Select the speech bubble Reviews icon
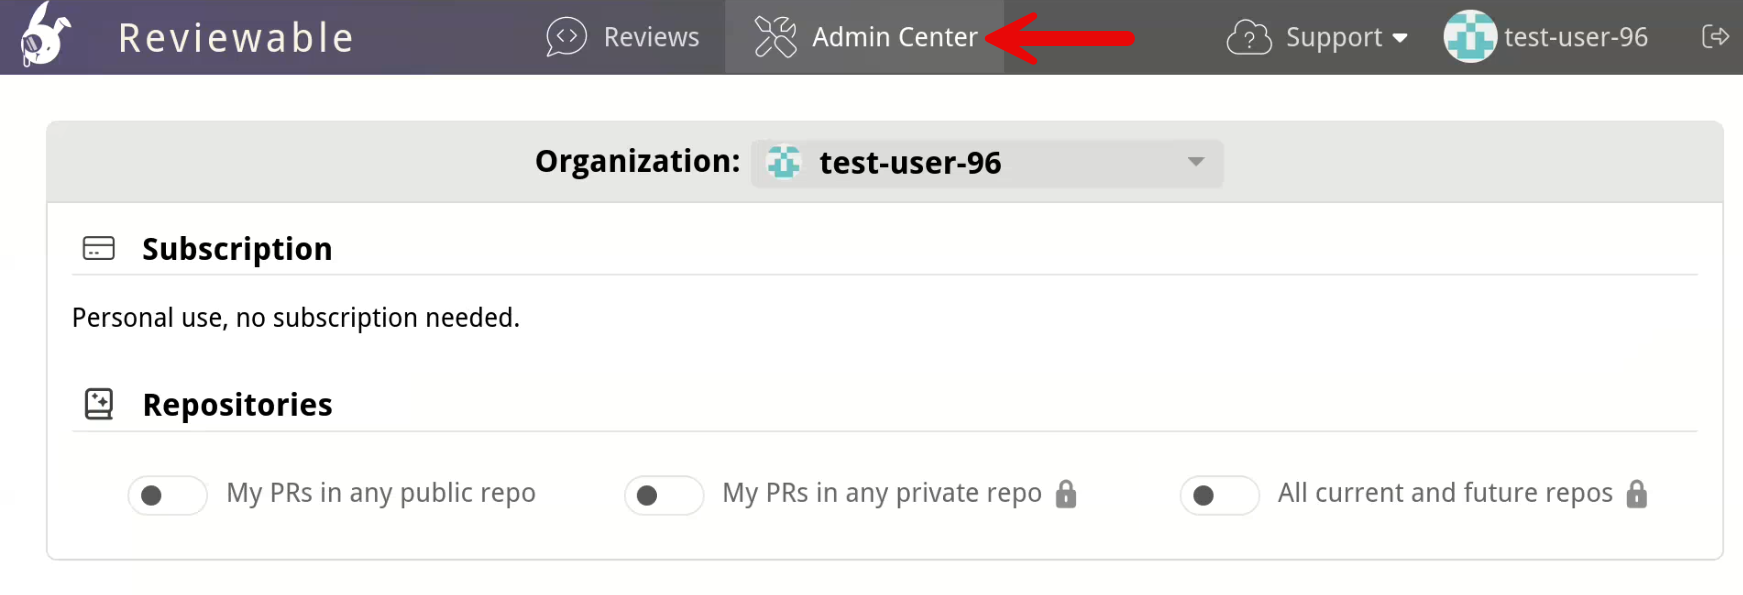 coord(566,36)
